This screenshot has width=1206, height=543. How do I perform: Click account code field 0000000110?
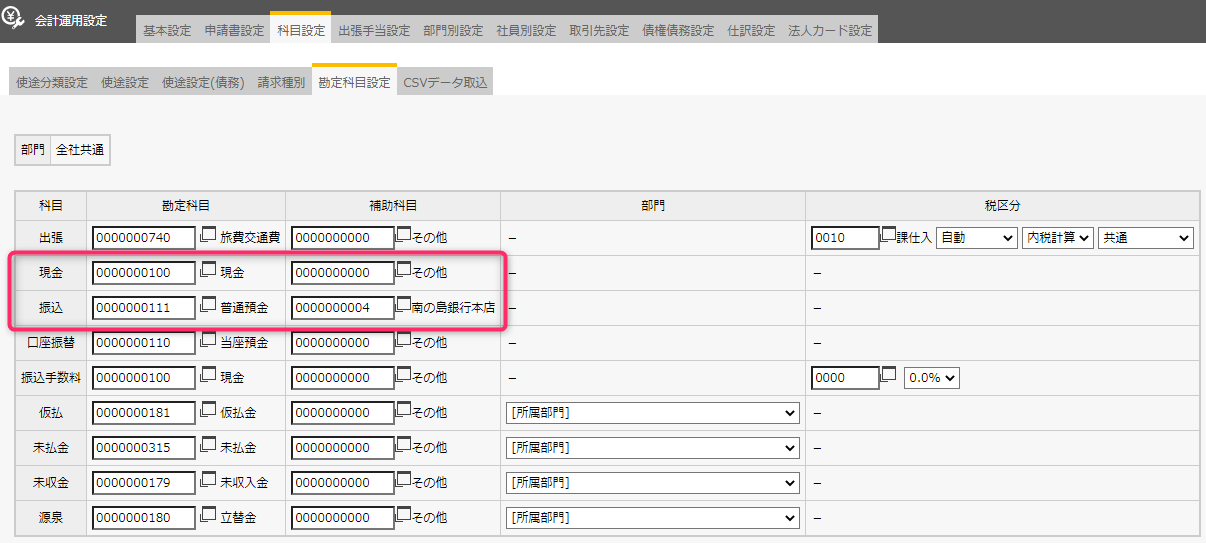click(144, 343)
